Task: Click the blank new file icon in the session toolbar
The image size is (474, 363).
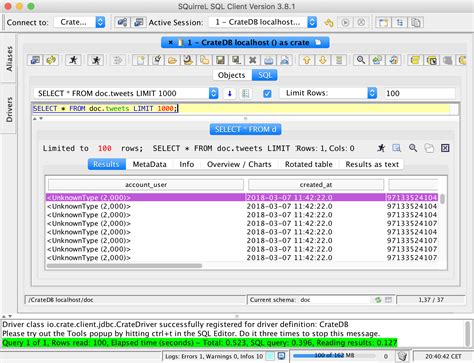Action: [140, 60]
